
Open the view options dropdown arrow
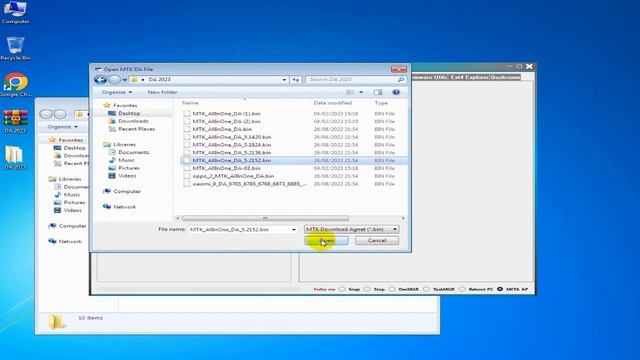(x=361, y=92)
